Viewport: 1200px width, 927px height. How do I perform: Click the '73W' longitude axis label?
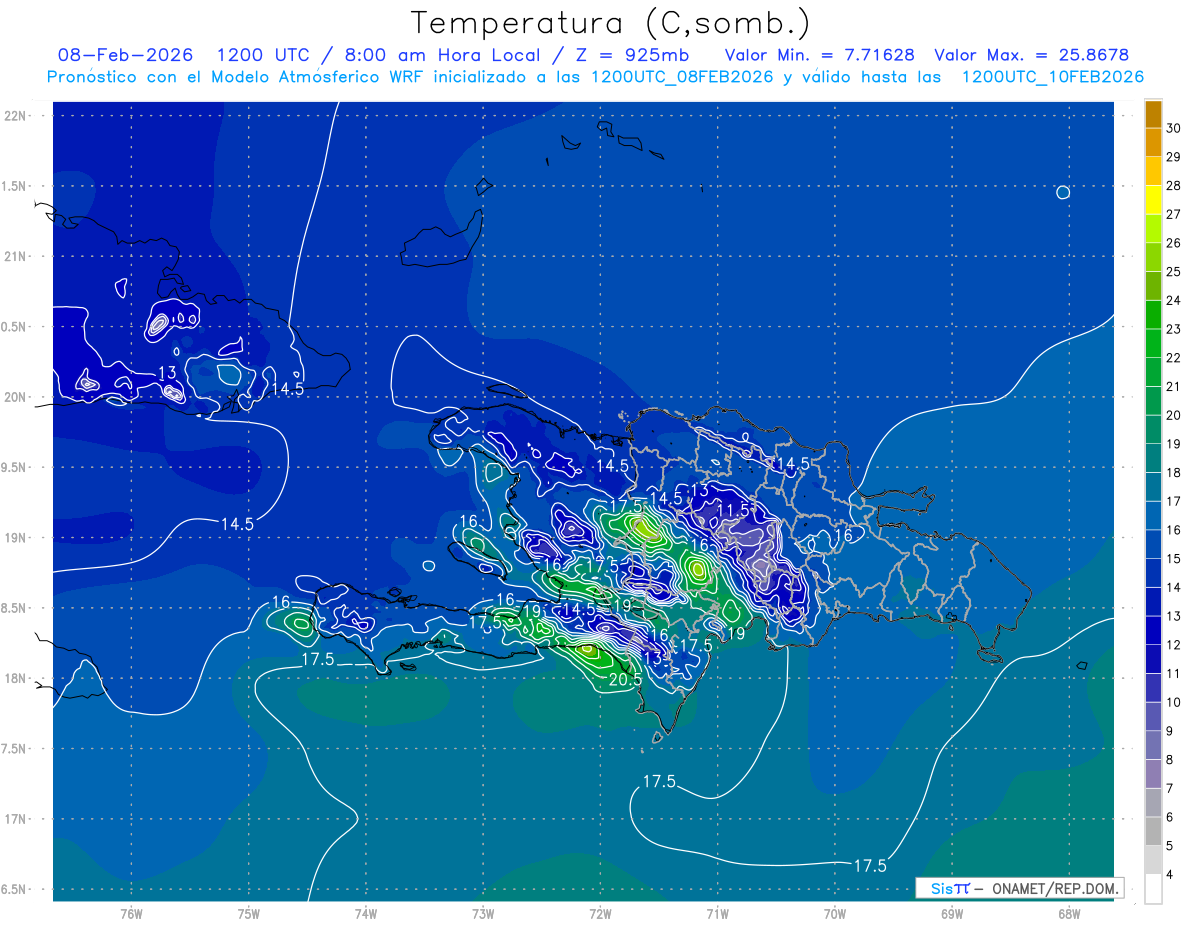tap(483, 913)
